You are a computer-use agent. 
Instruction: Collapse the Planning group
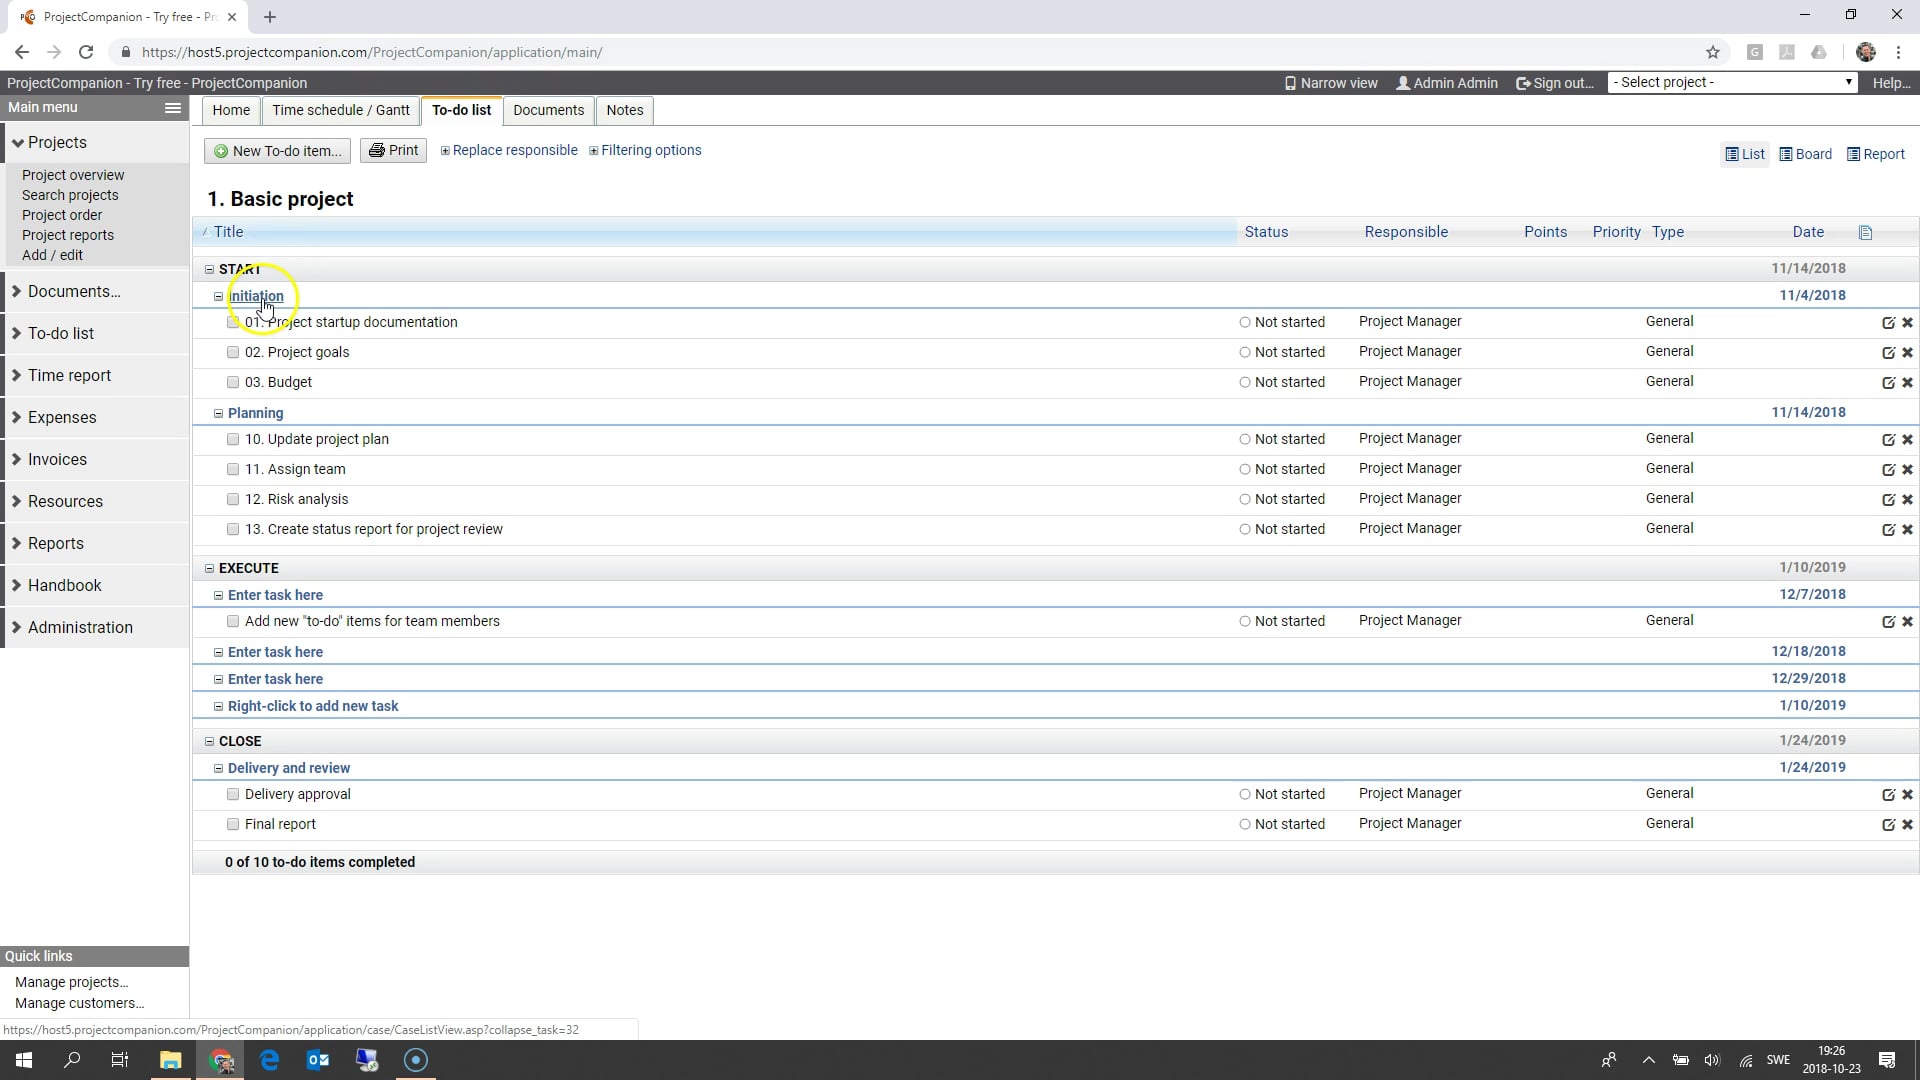point(218,413)
